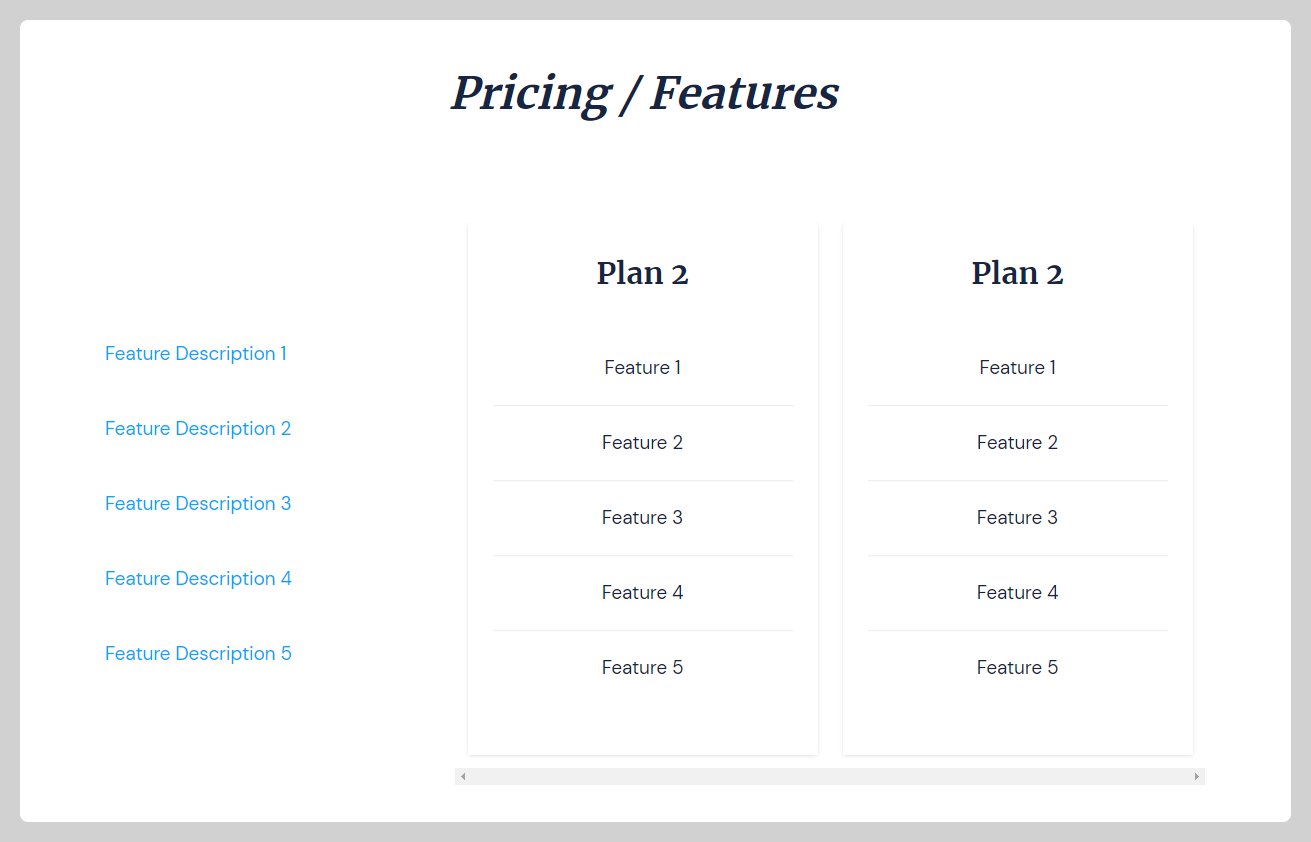Open the Feature Description 2 link

click(x=198, y=428)
